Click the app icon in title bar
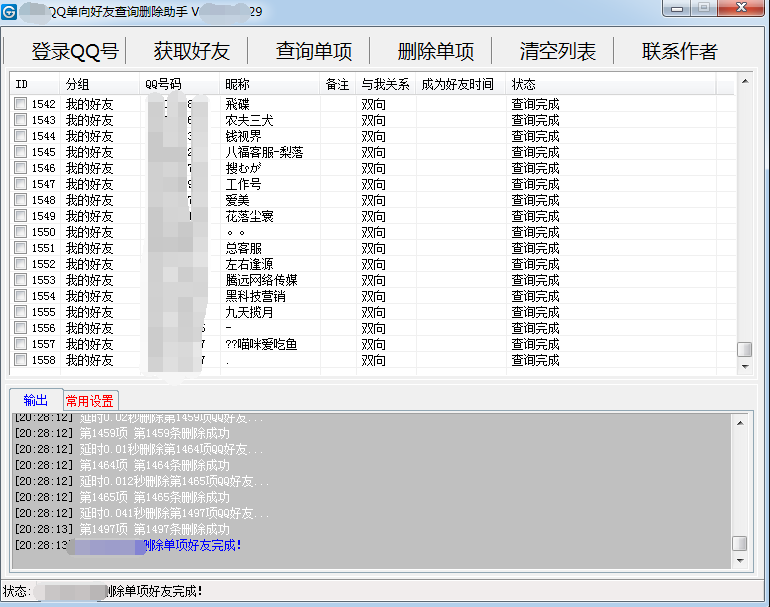The image size is (770, 607). click(x=9, y=11)
